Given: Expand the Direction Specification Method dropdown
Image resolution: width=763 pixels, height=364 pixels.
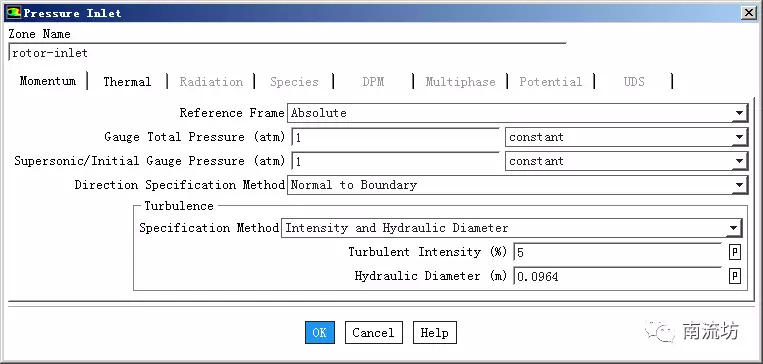Looking at the screenshot, I should click(517, 185).
